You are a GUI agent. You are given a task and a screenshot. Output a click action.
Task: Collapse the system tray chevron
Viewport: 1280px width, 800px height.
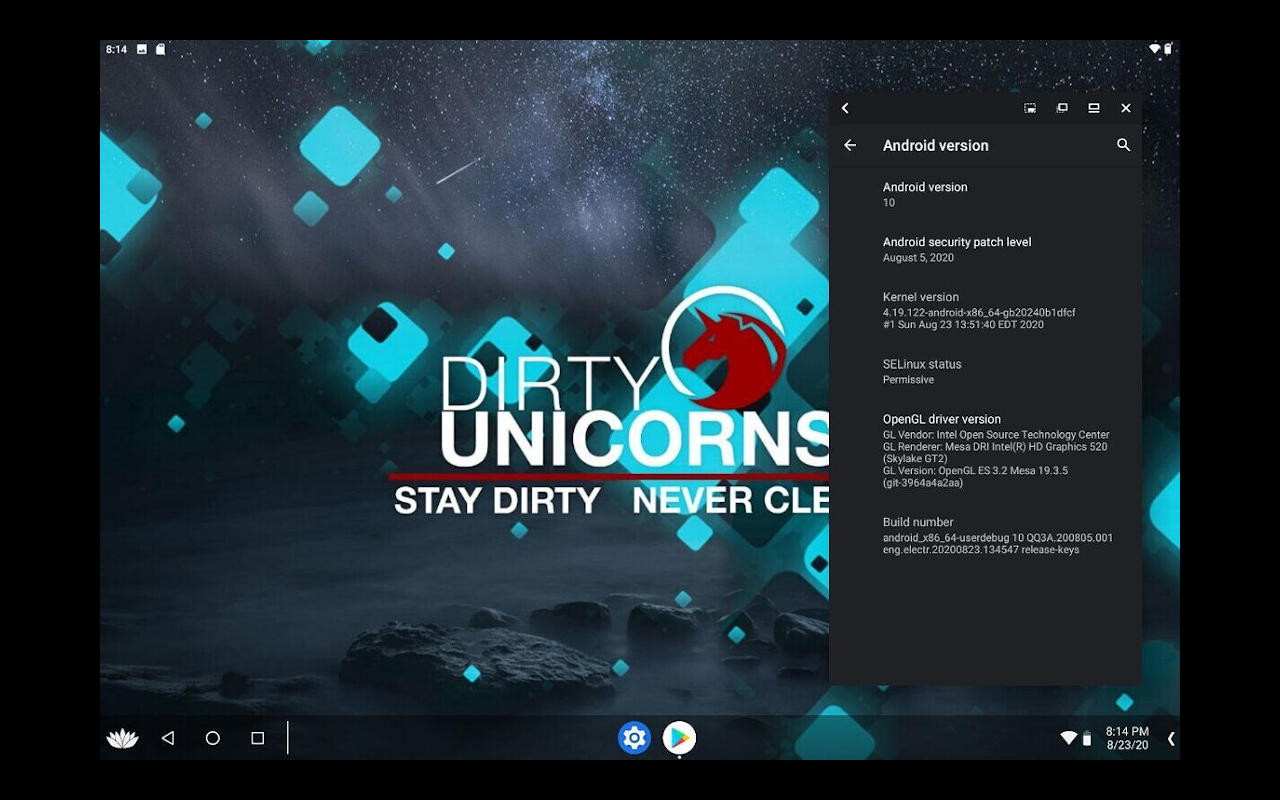pyautogui.click(x=1170, y=738)
